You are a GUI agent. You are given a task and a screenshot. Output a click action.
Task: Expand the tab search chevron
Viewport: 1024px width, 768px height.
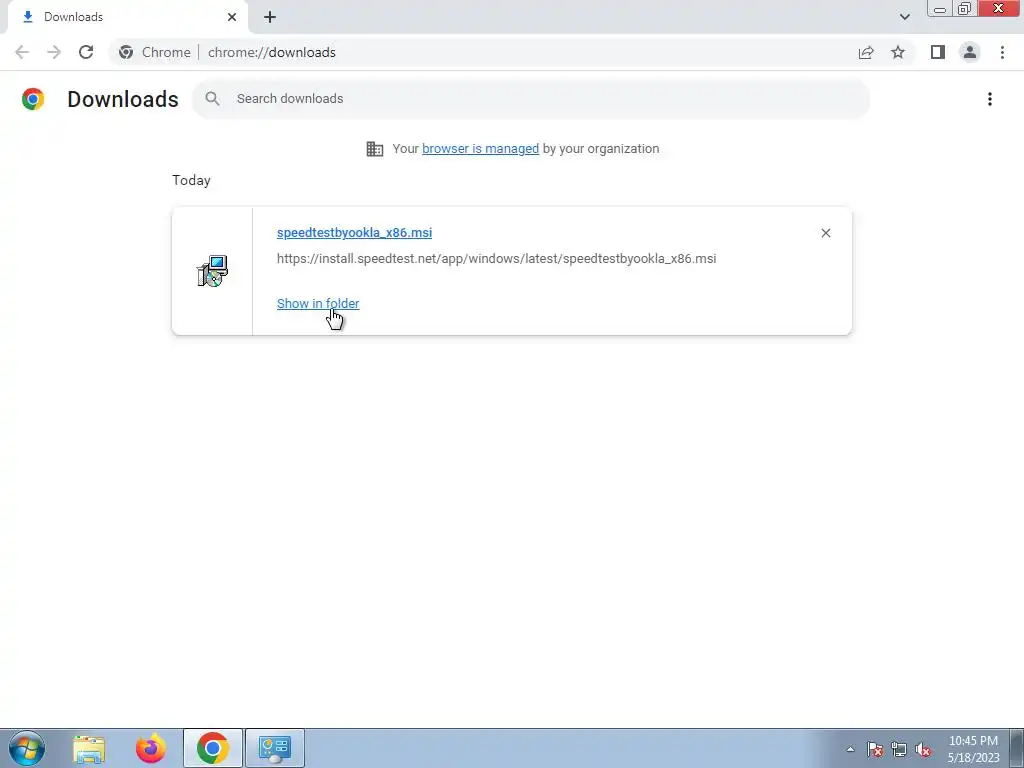(x=904, y=17)
